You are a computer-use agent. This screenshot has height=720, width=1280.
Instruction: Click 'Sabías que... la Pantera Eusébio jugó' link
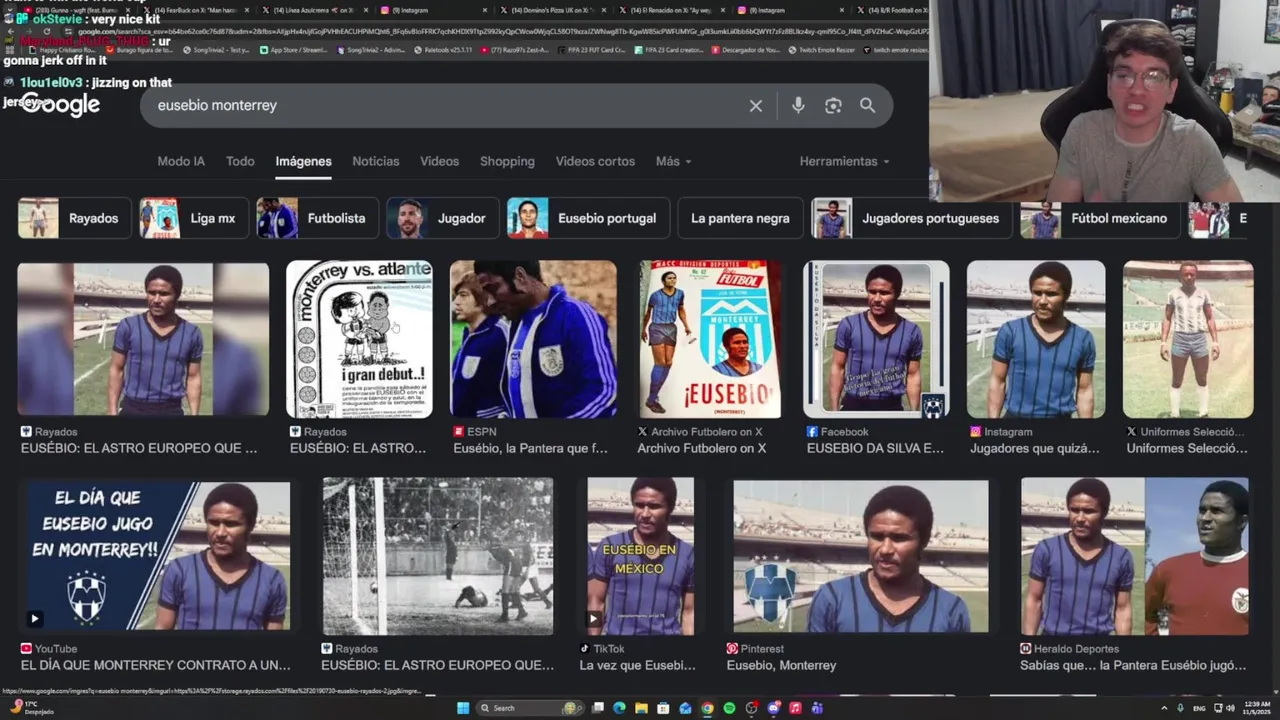1133,665
